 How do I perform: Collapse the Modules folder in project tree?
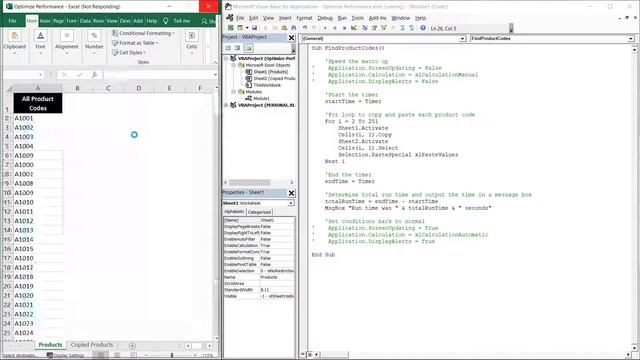pyautogui.click(x=233, y=92)
